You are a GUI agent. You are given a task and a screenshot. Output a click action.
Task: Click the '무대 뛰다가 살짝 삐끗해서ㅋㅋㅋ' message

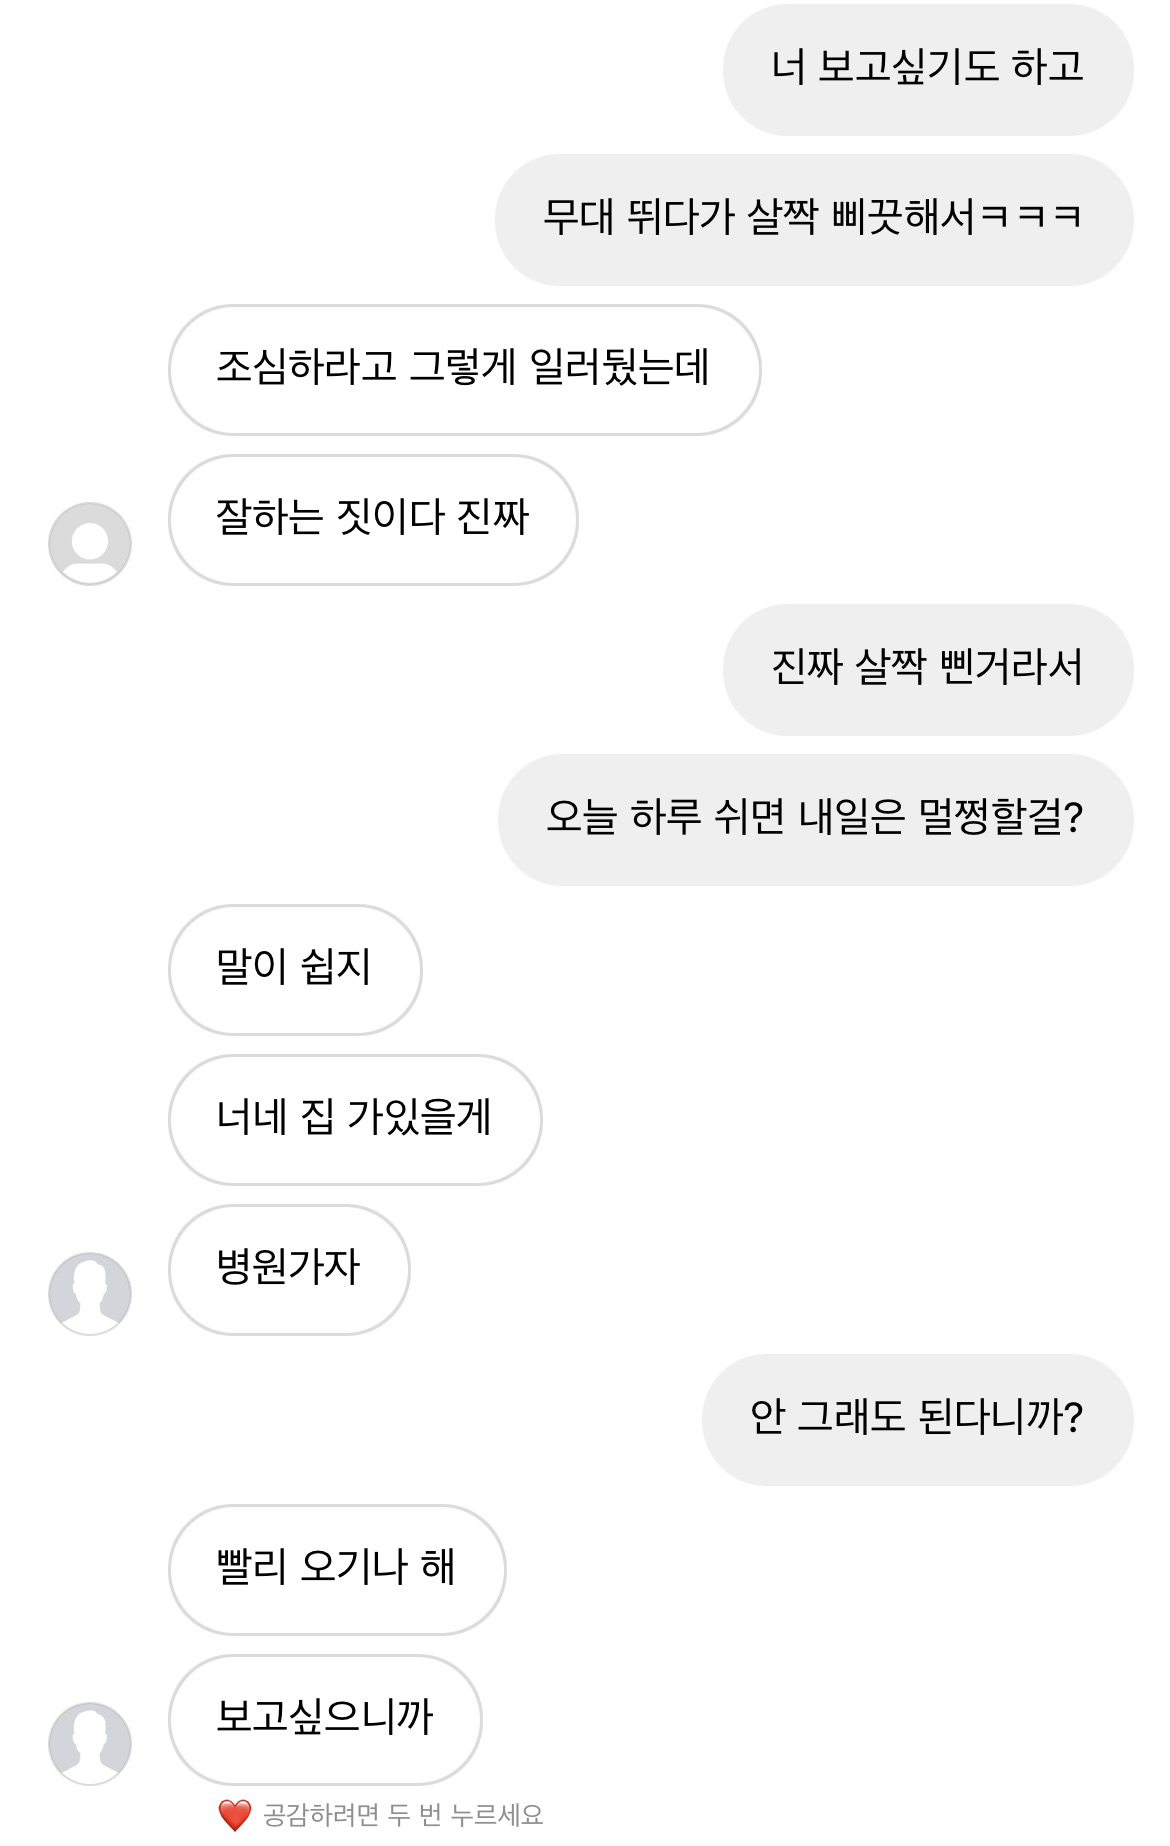pos(813,219)
